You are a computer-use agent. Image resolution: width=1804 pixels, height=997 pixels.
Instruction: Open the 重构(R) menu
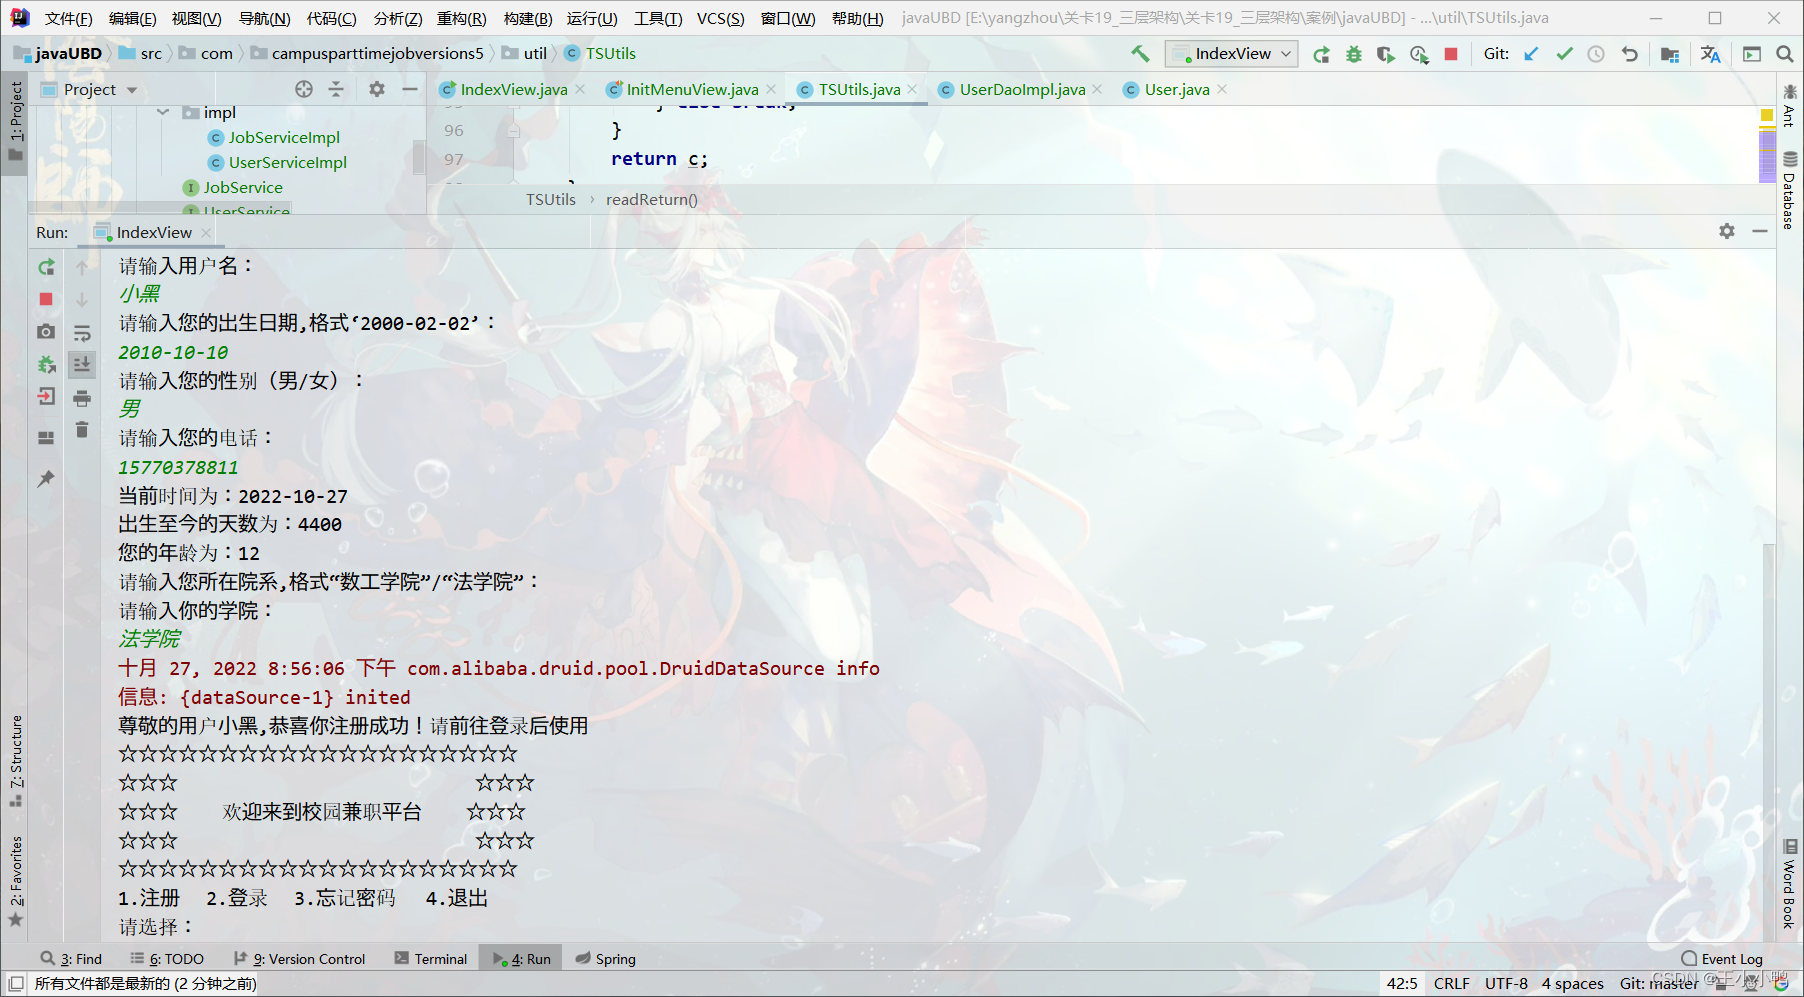coord(461,18)
